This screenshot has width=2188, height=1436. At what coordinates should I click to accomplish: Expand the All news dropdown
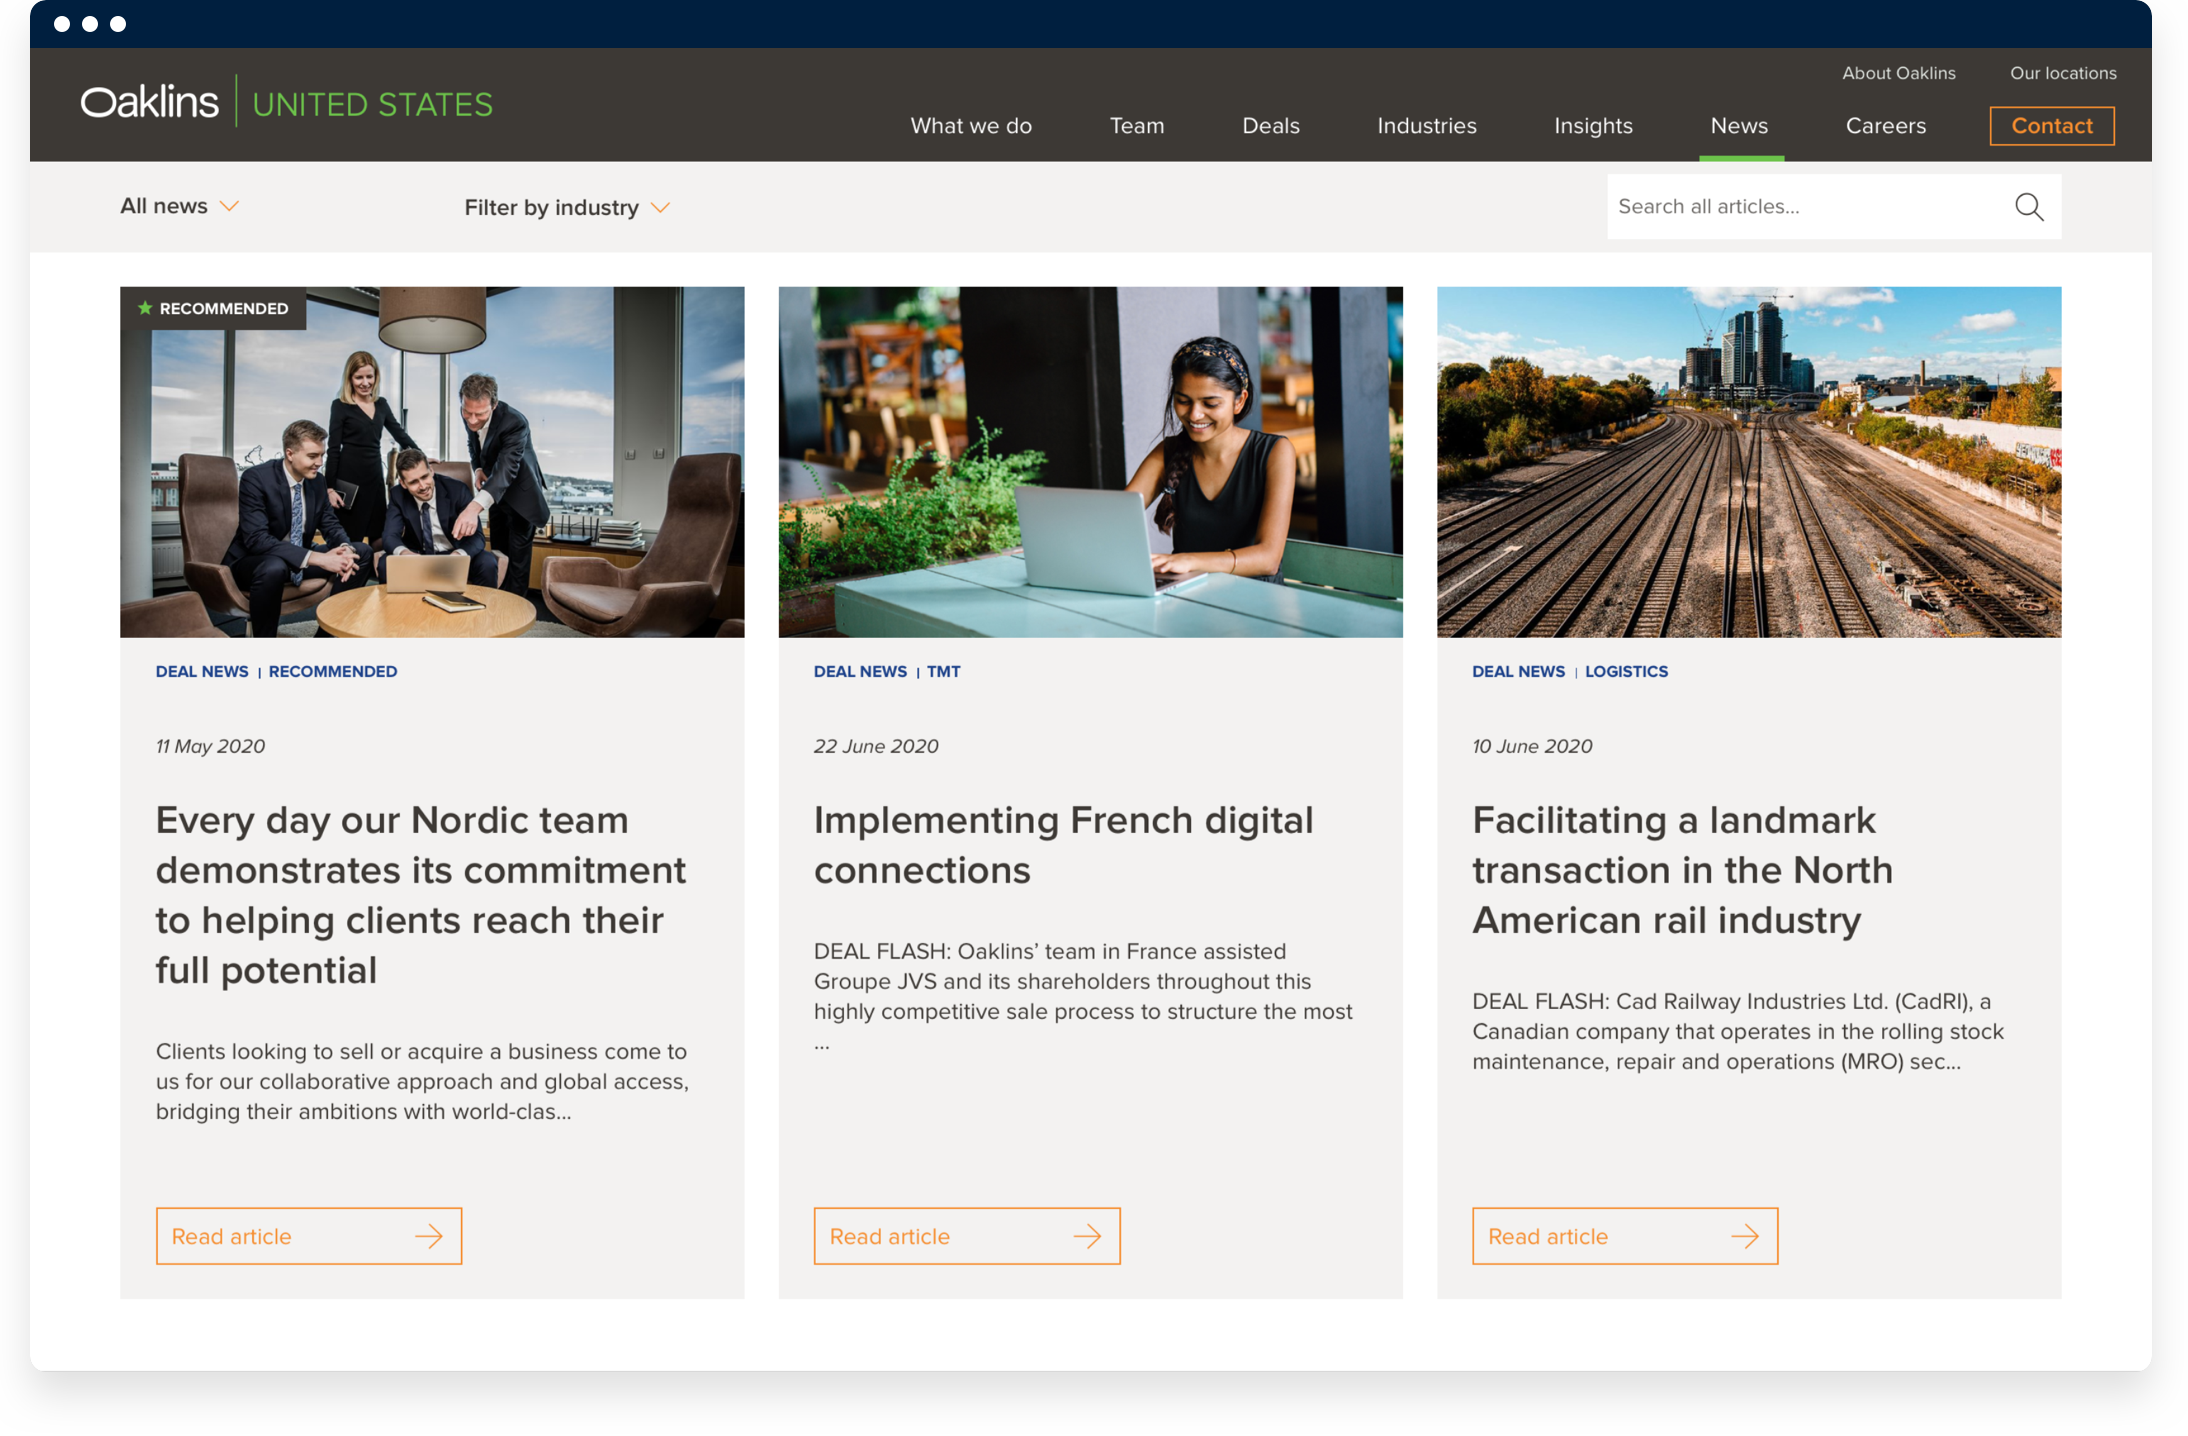coord(179,206)
